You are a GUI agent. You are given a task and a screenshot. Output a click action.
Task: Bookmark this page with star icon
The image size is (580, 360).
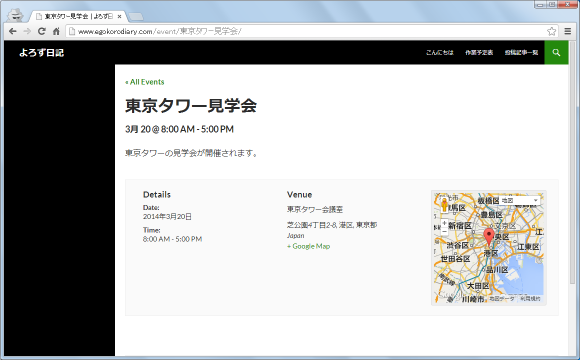552,31
